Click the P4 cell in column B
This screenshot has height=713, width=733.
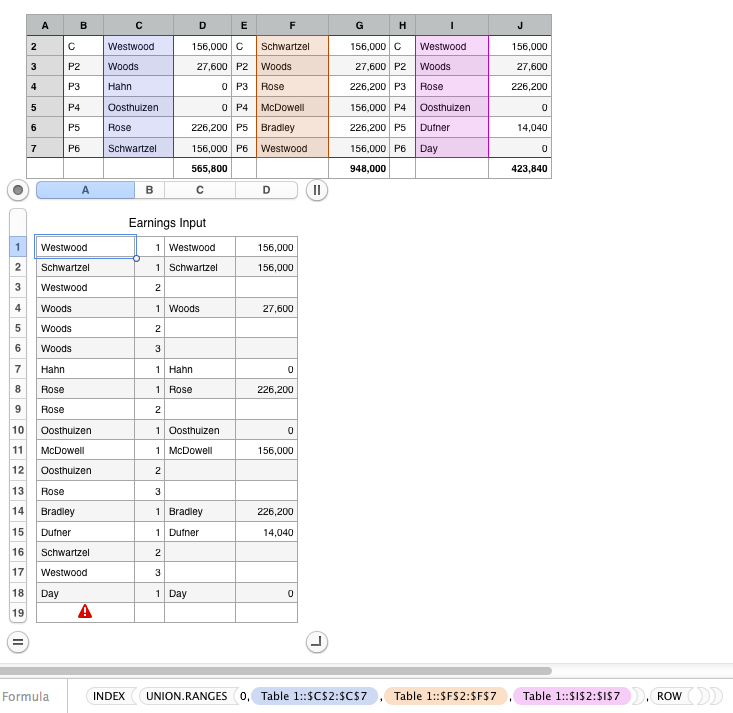point(83,108)
